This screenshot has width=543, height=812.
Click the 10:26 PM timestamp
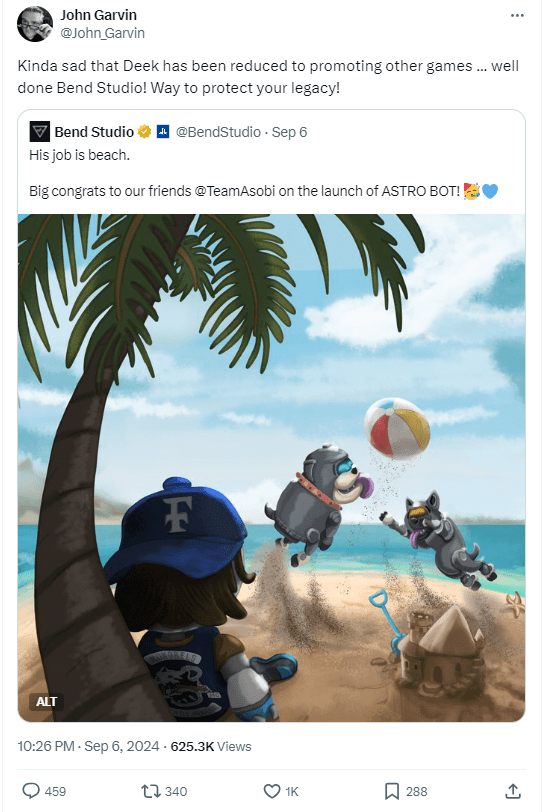click(x=46, y=746)
